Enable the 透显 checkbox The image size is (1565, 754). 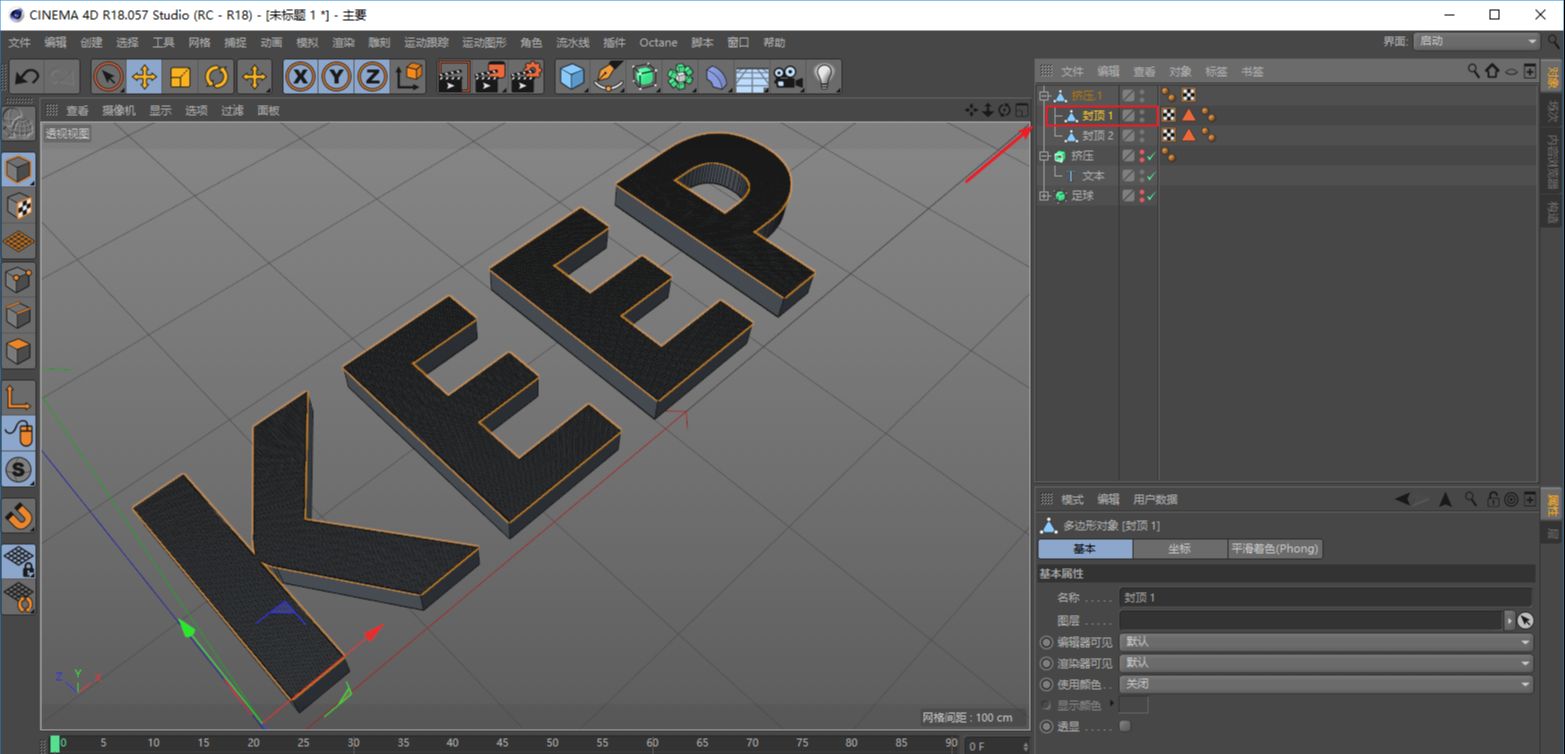click(x=1125, y=726)
